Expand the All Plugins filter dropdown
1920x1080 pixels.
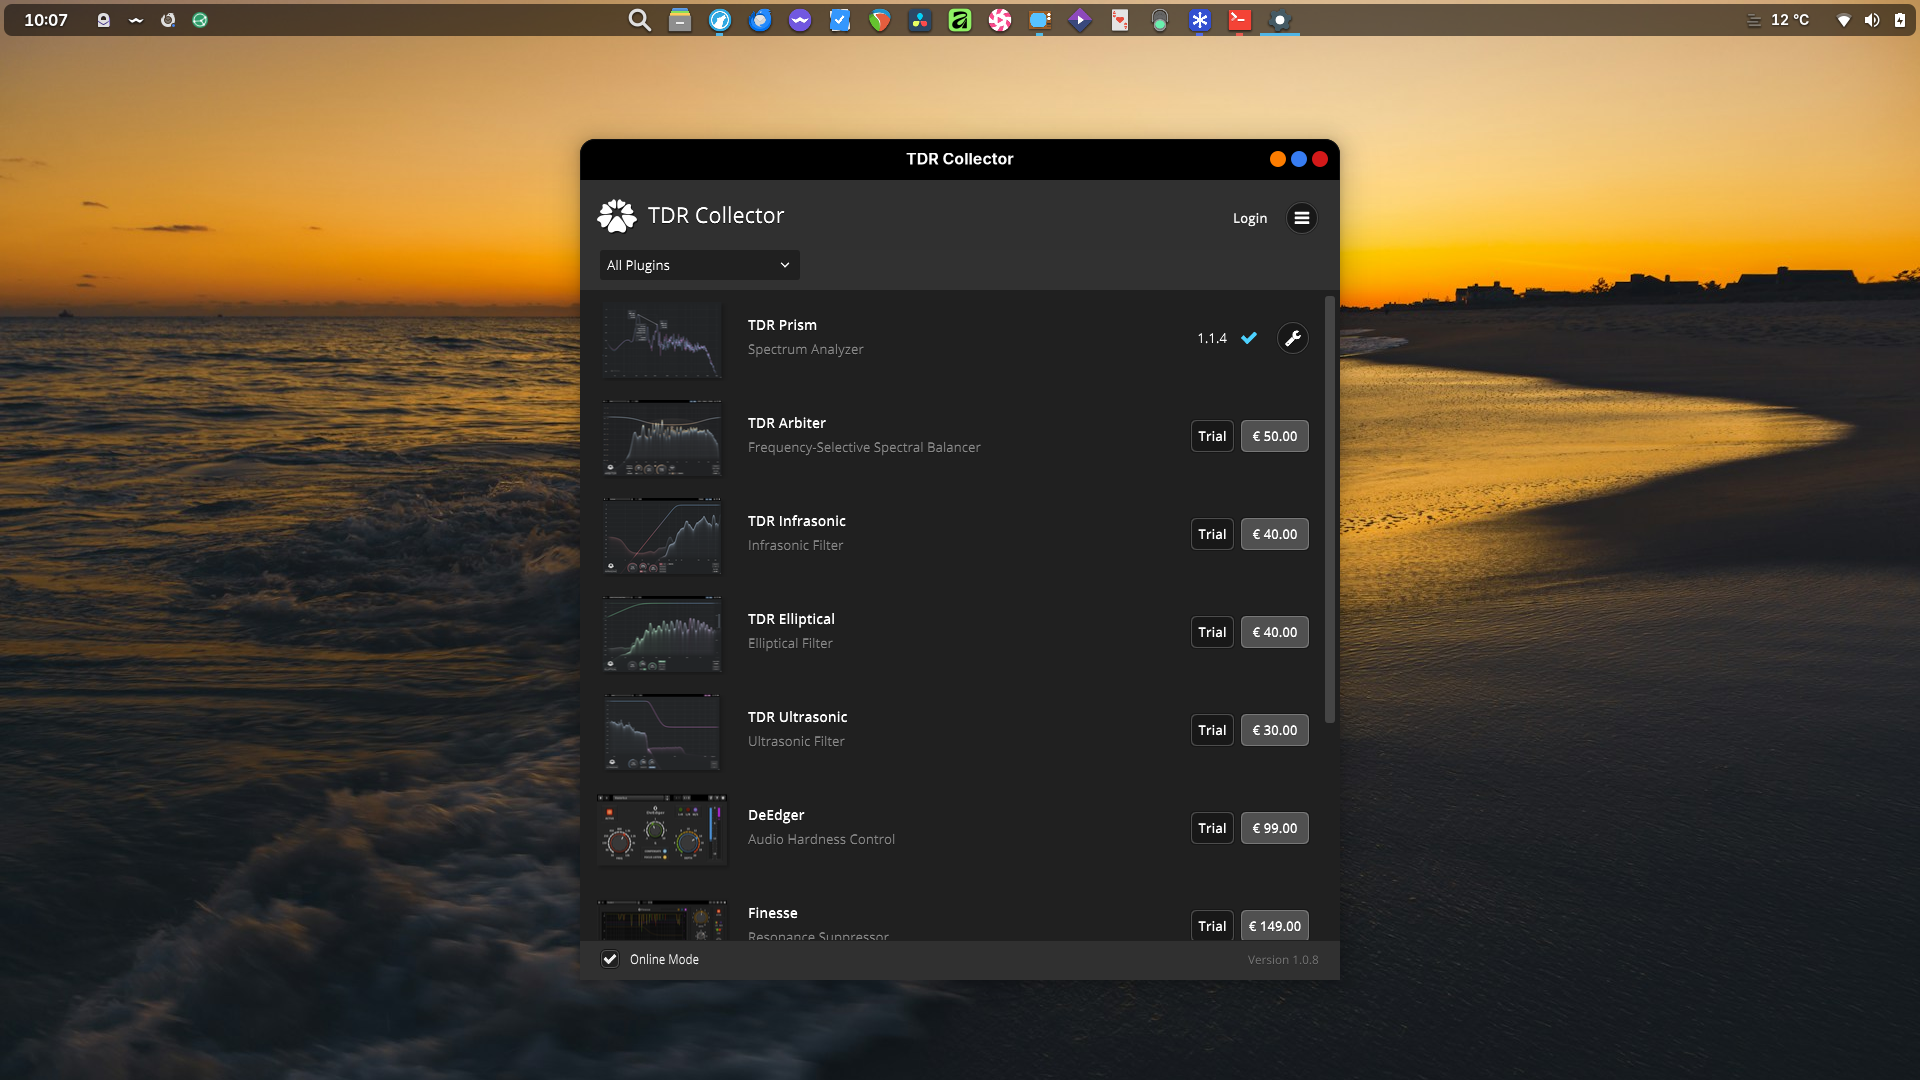(x=699, y=265)
